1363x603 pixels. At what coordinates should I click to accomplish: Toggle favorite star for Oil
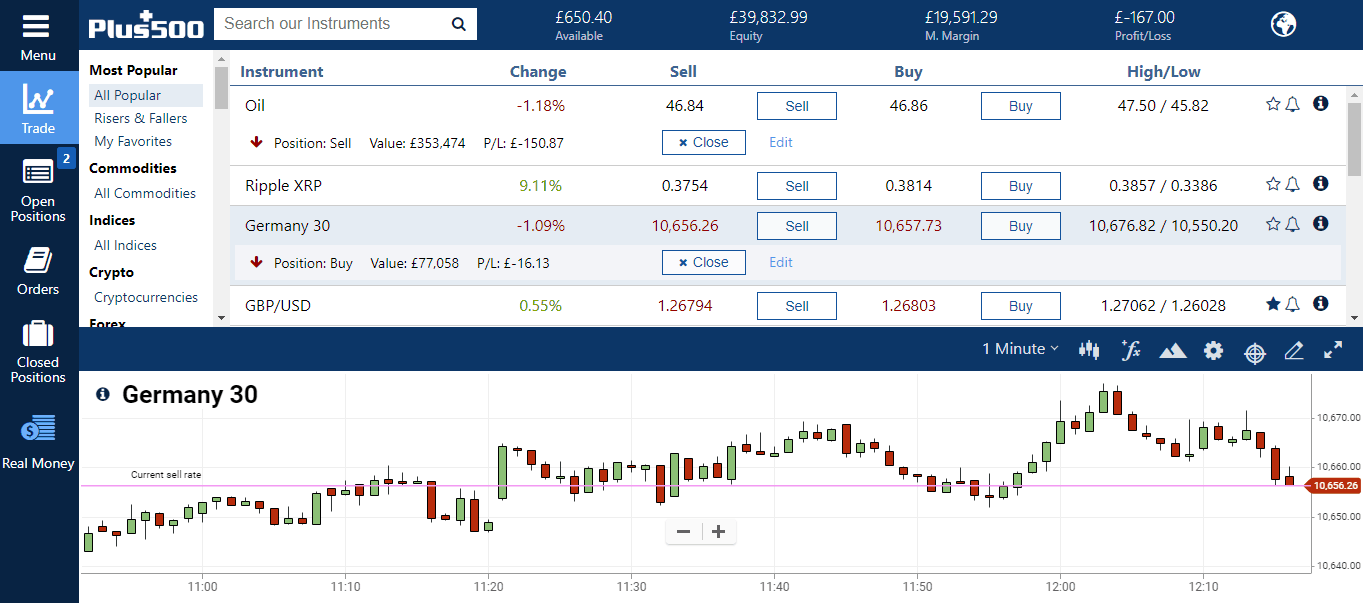(x=1273, y=104)
